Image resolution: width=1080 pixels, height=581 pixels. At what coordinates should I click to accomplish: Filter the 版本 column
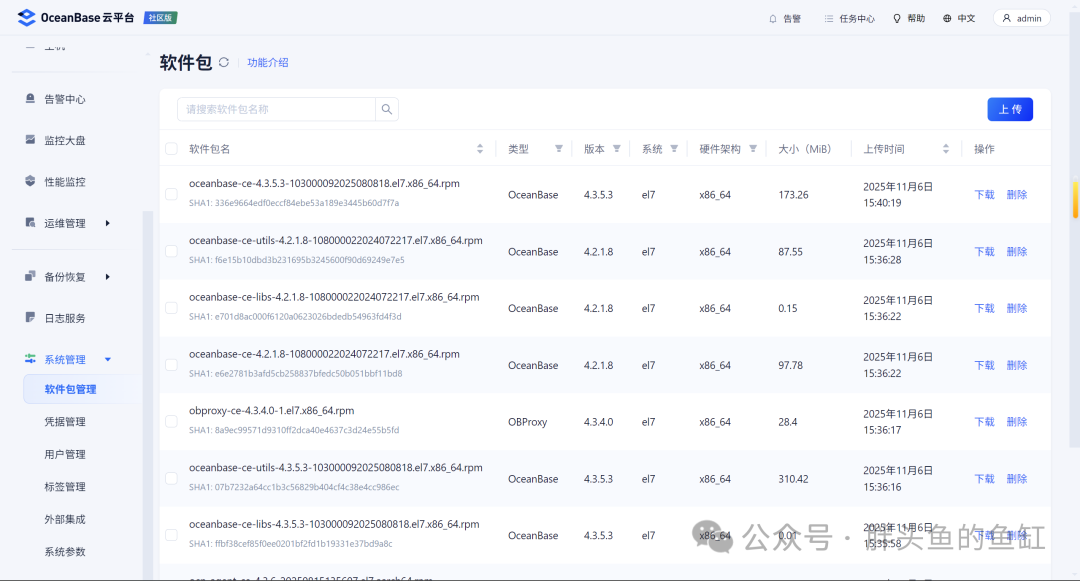(616, 149)
